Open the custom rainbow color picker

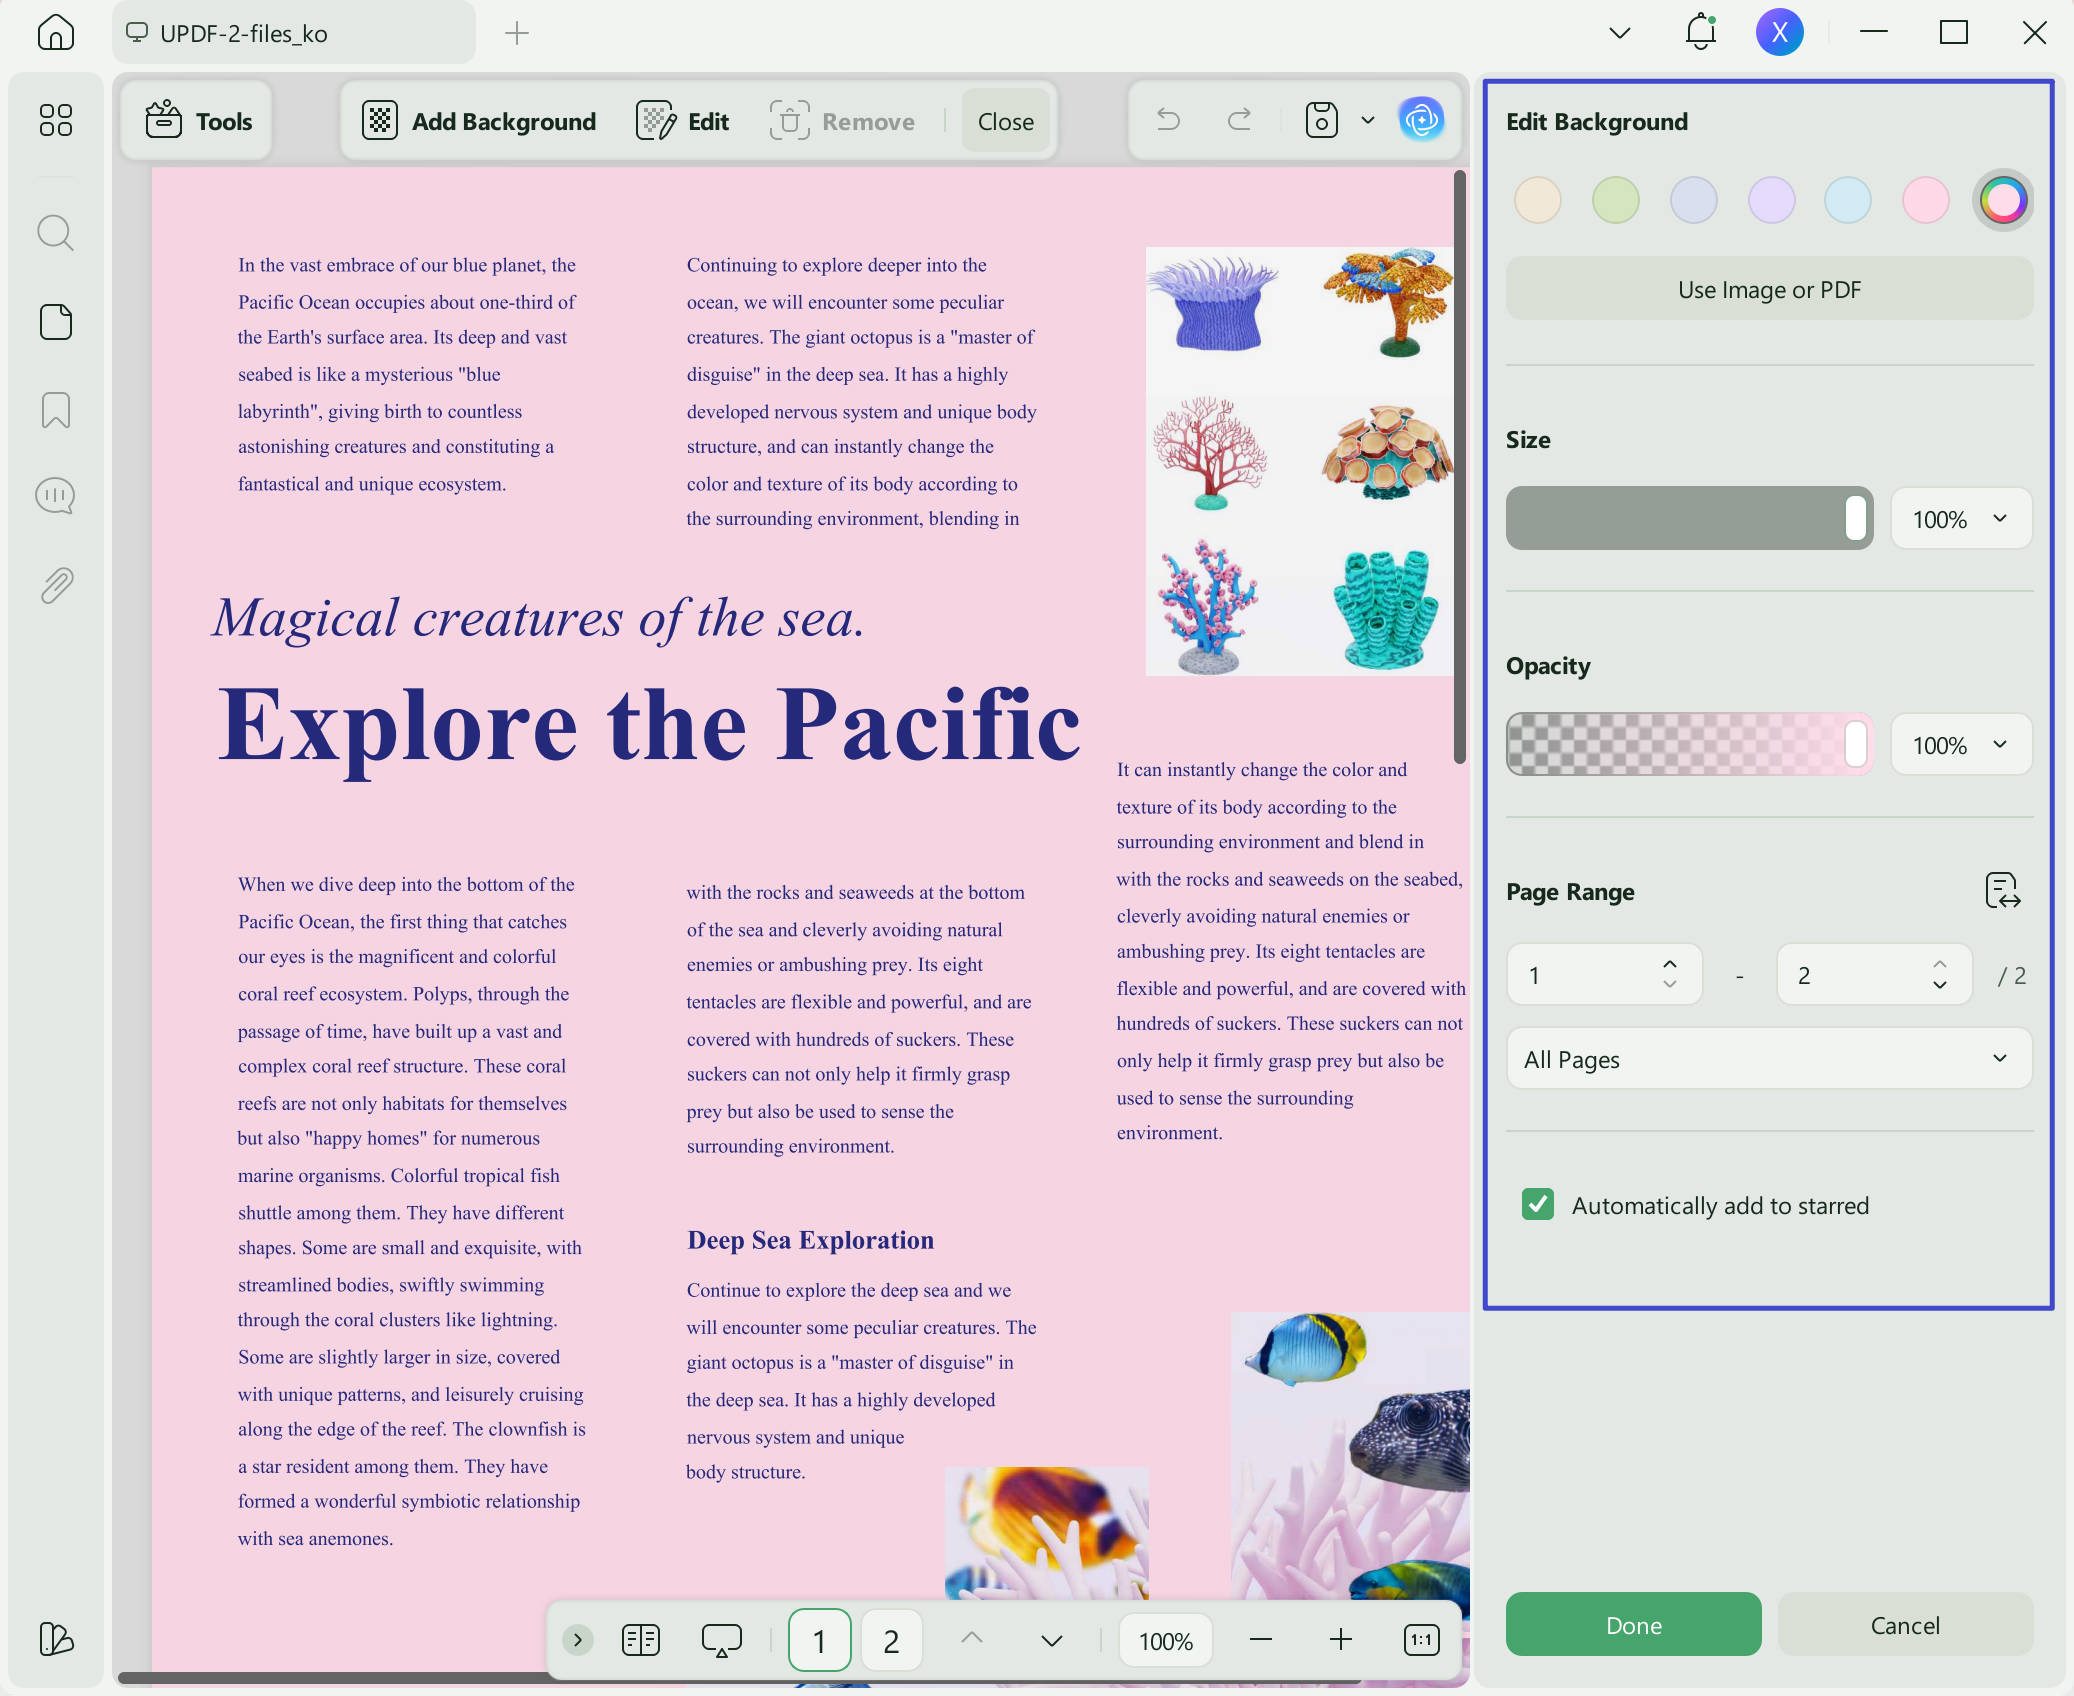(x=2003, y=200)
